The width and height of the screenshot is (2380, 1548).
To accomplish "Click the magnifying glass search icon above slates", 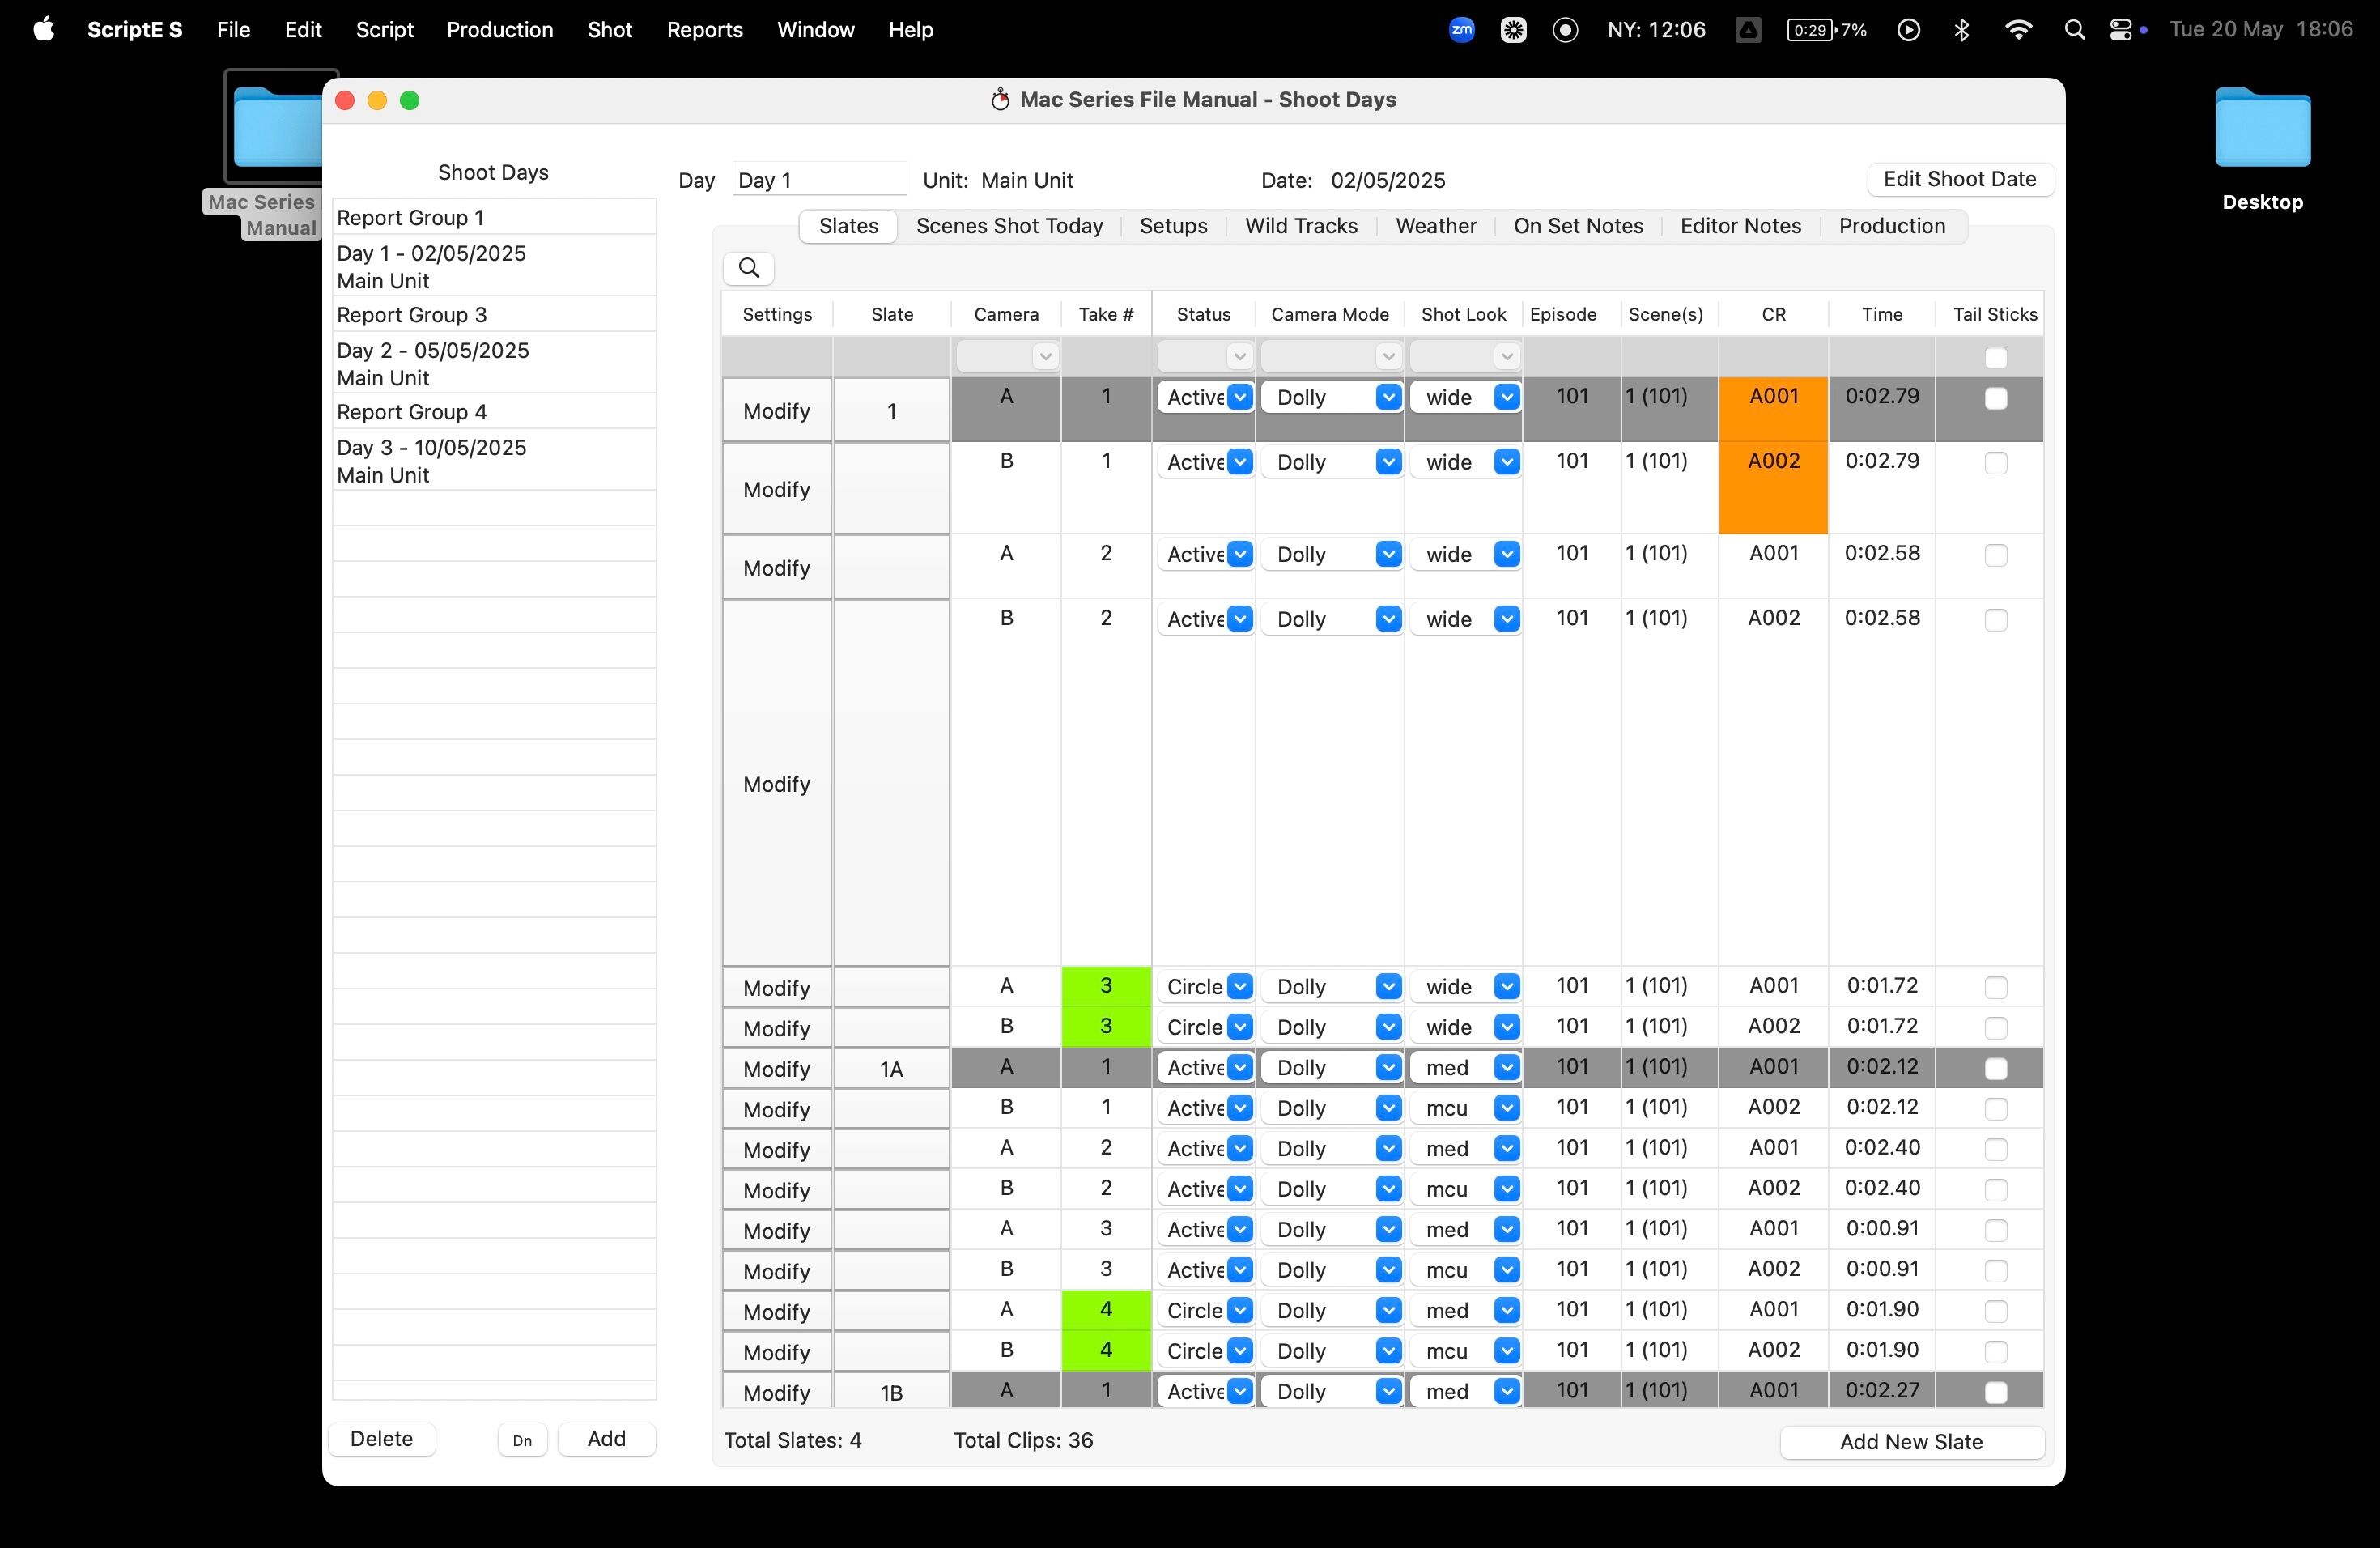I will [x=749, y=268].
